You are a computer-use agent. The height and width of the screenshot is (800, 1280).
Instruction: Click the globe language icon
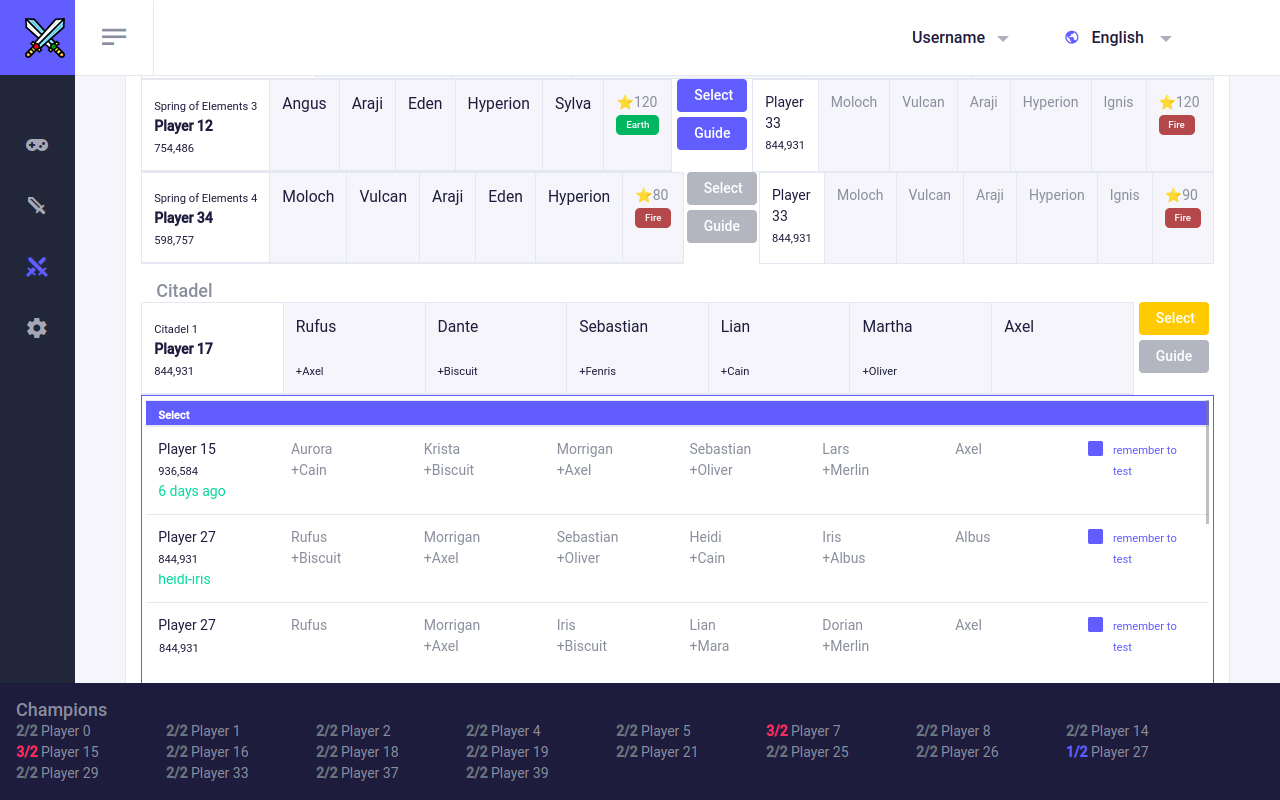coord(1072,37)
